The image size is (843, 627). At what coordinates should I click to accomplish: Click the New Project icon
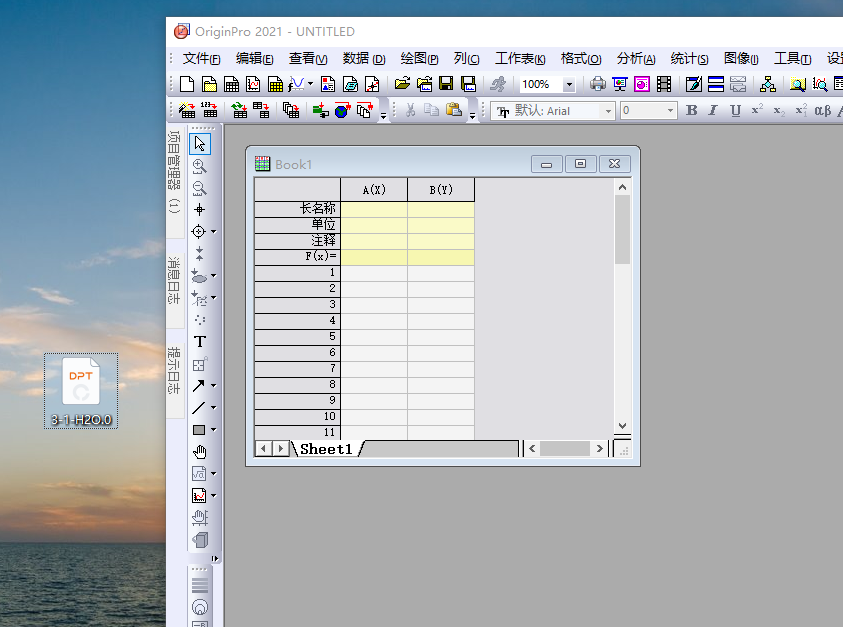click(x=187, y=85)
